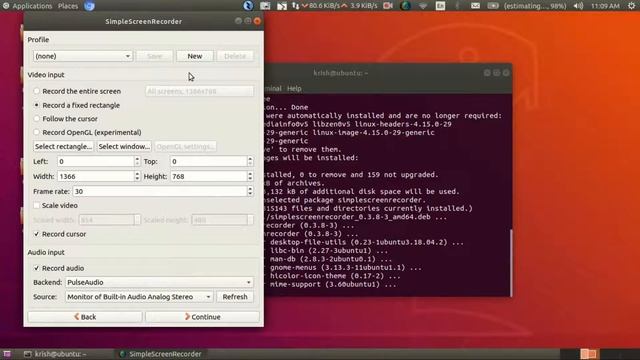The width and height of the screenshot is (640, 360).
Task: Click the 11:09 AM clock
Action: pos(605,6)
